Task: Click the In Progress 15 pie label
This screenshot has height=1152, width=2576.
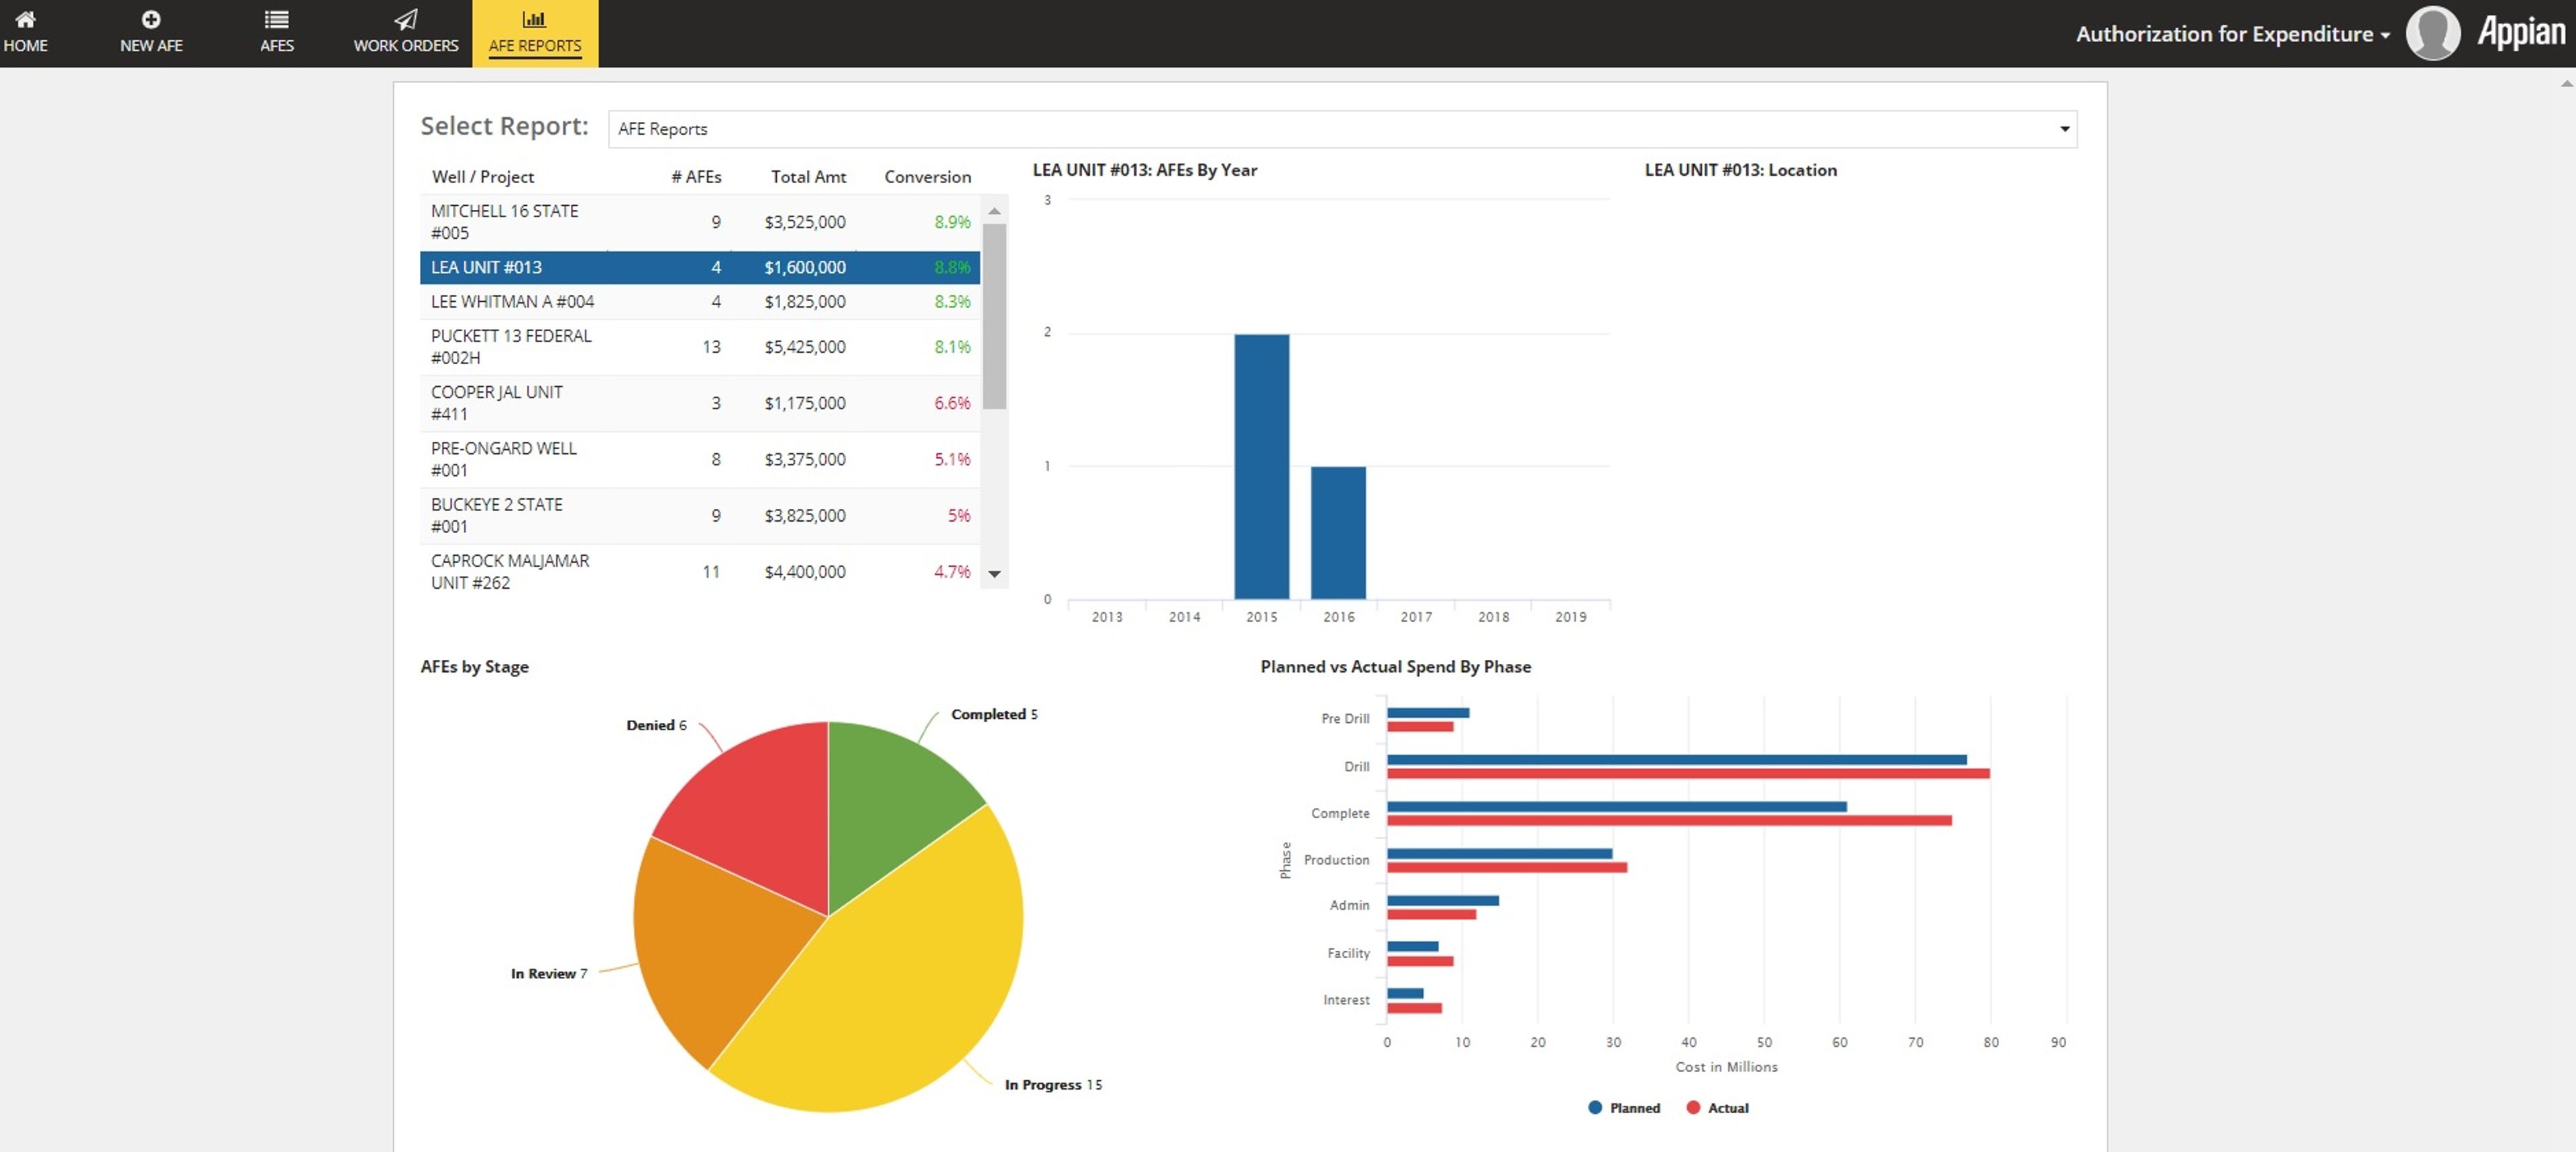Action: coord(1053,1084)
